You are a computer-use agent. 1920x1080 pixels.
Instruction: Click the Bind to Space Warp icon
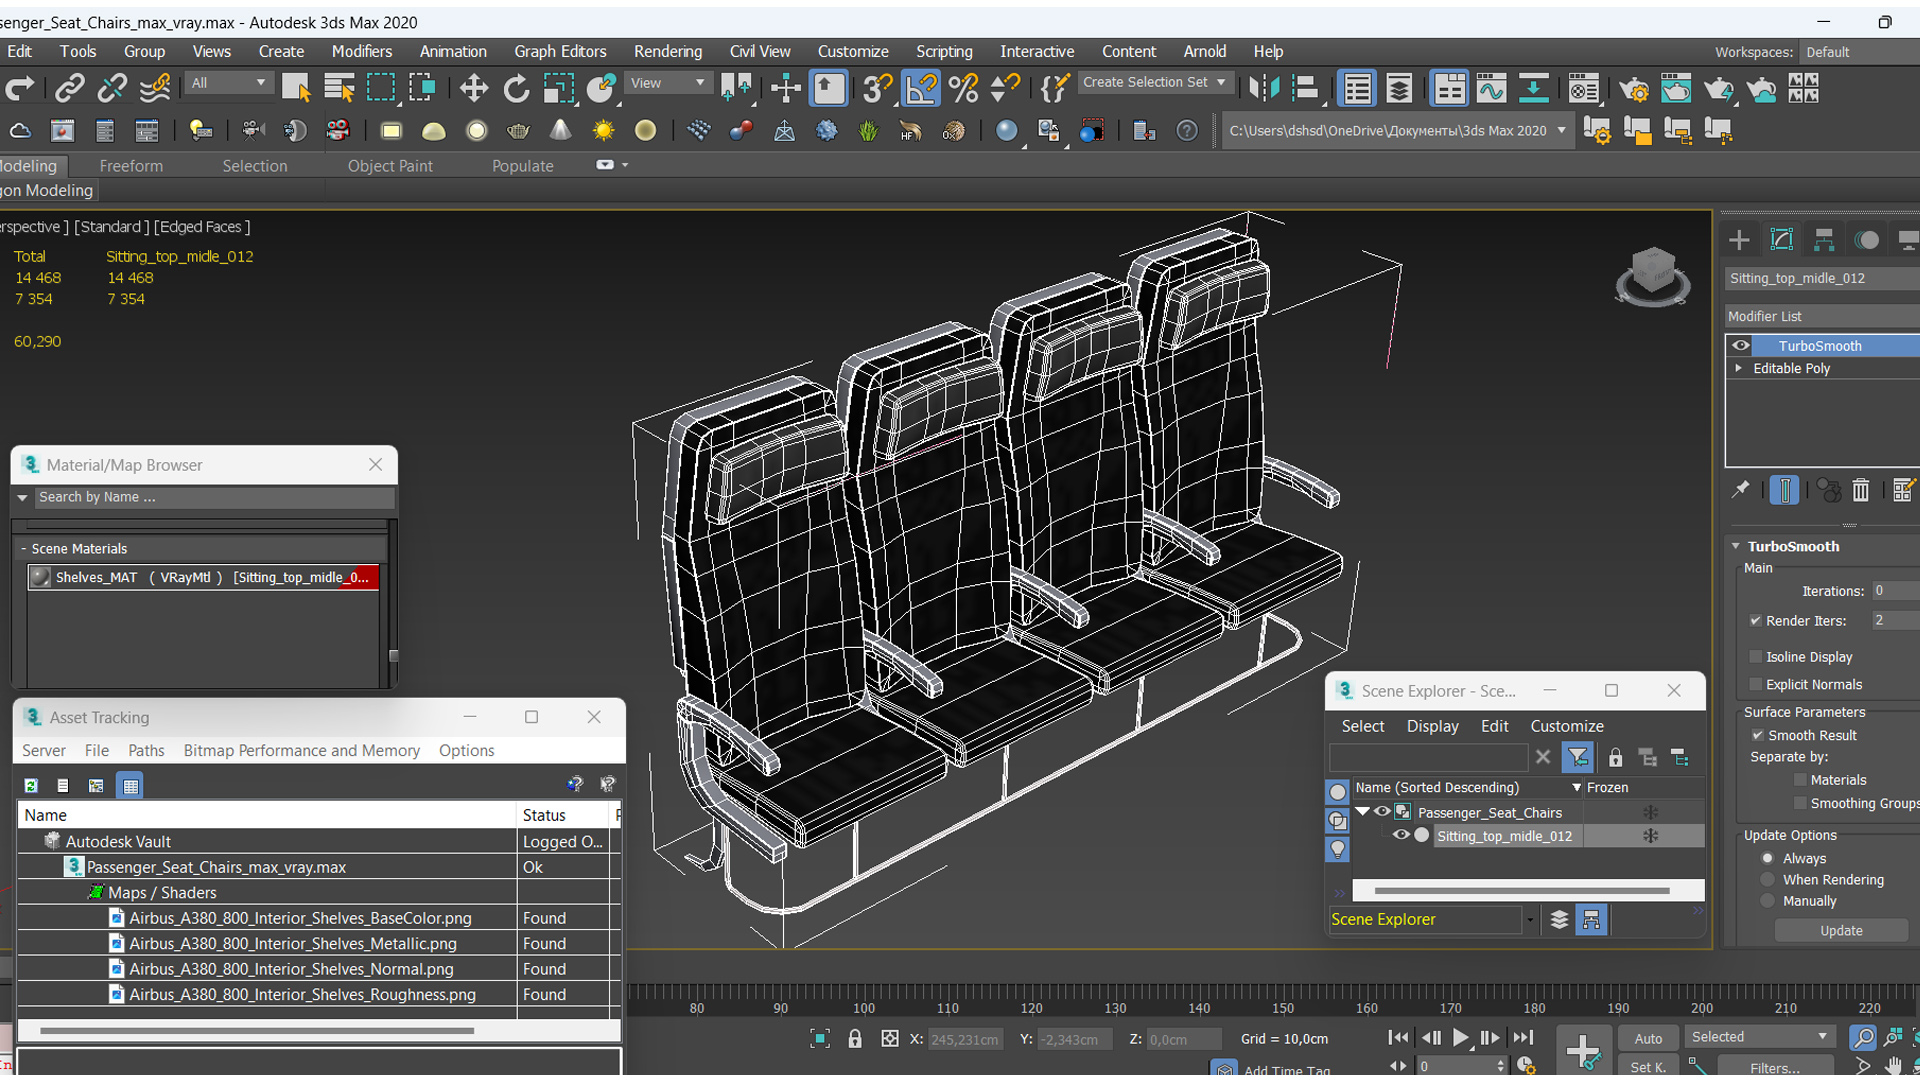pos(155,89)
